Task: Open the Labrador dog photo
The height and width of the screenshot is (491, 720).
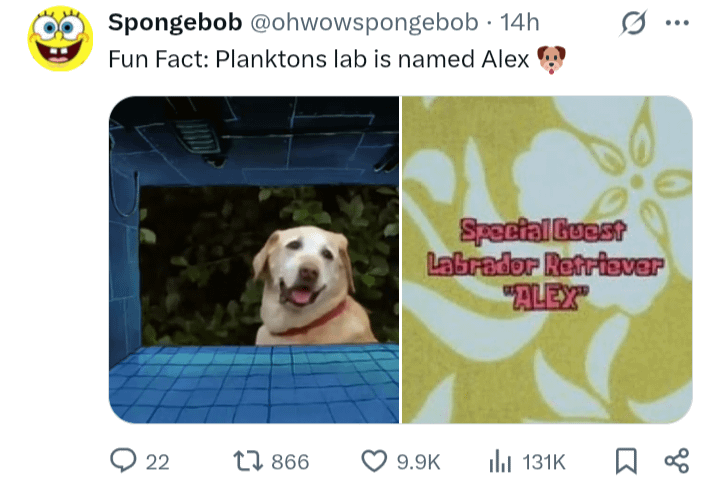Action: click(254, 260)
